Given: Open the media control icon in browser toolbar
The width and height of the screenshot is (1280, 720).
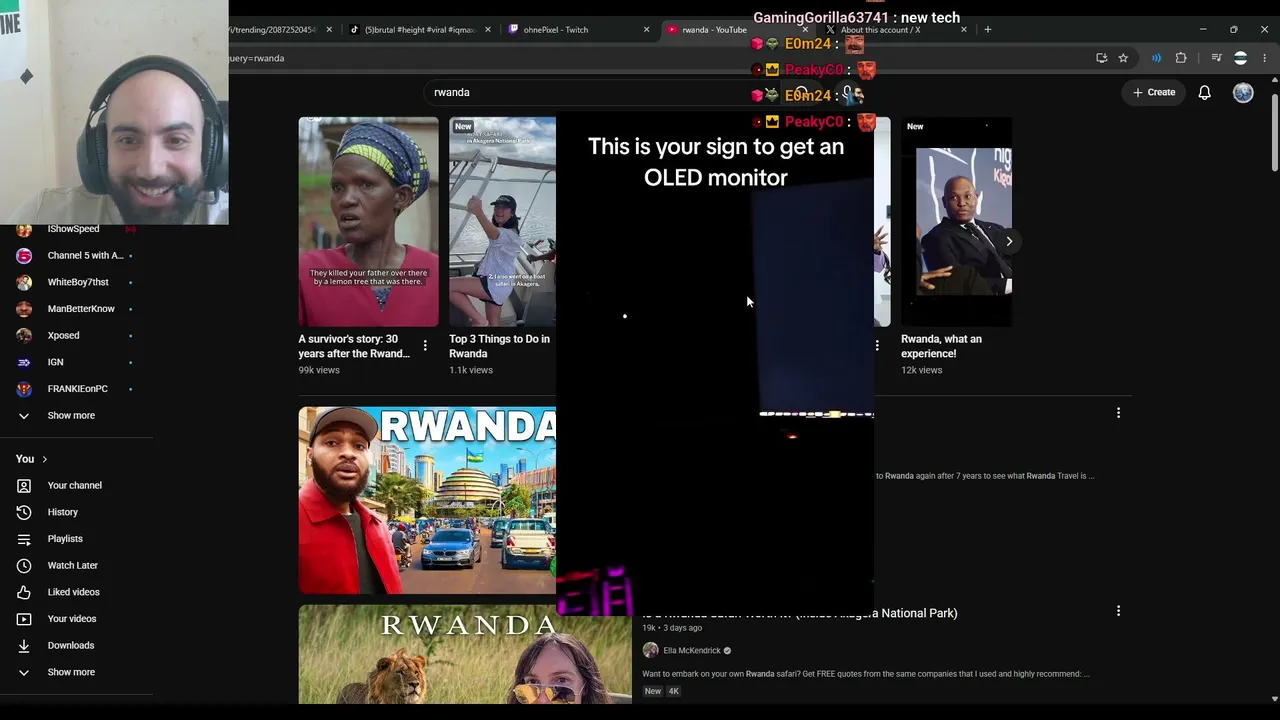Looking at the screenshot, I should 1216,58.
